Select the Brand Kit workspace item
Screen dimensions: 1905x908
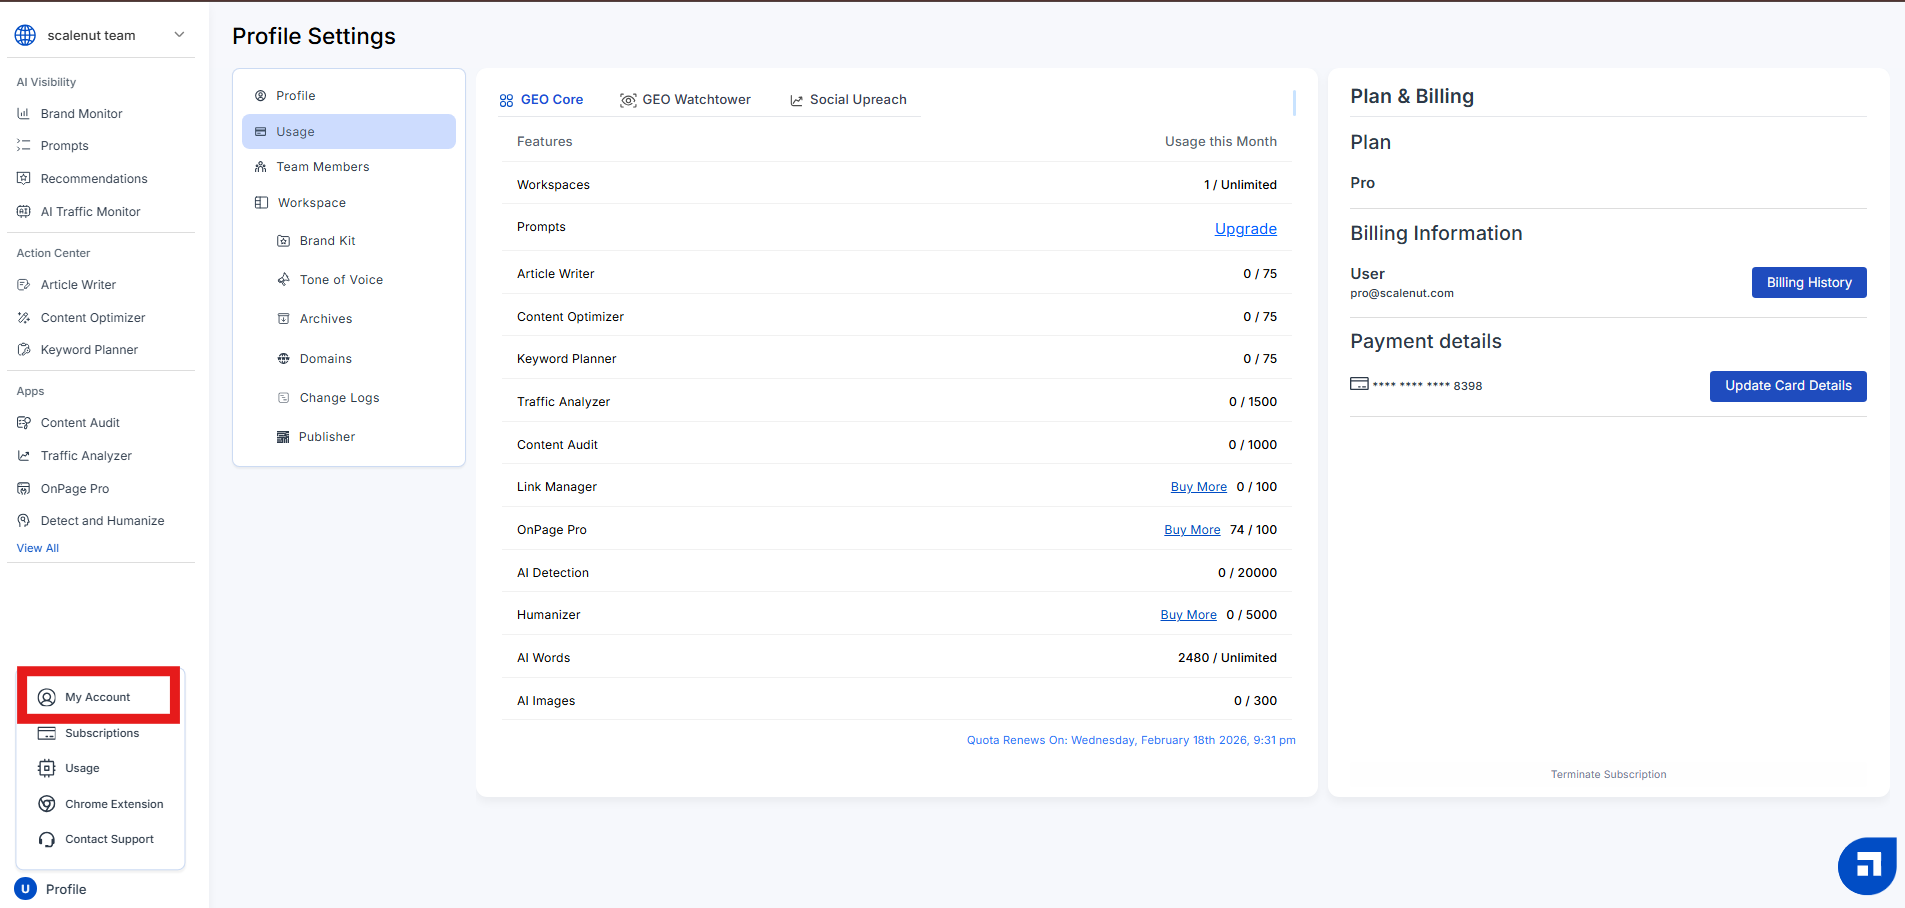pos(327,241)
